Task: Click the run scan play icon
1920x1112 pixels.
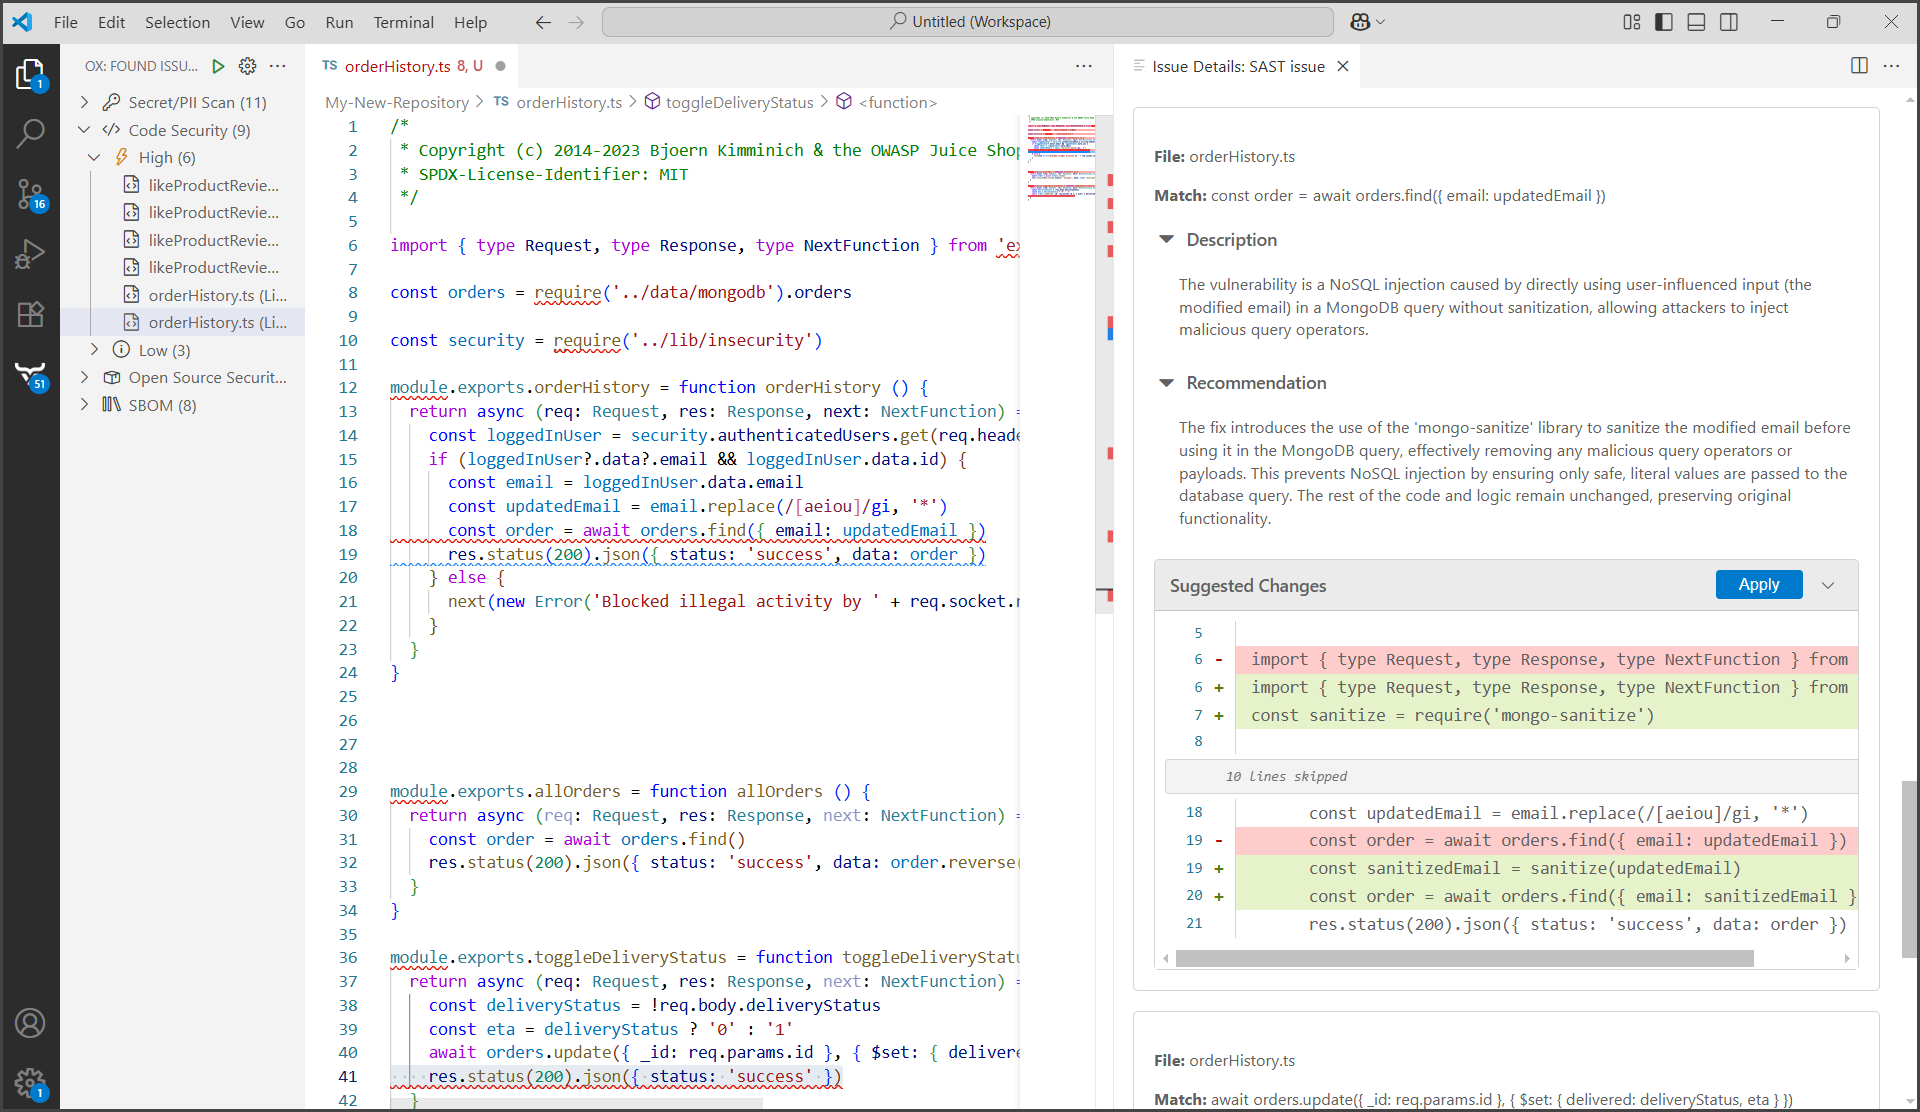Action: click(218, 66)
